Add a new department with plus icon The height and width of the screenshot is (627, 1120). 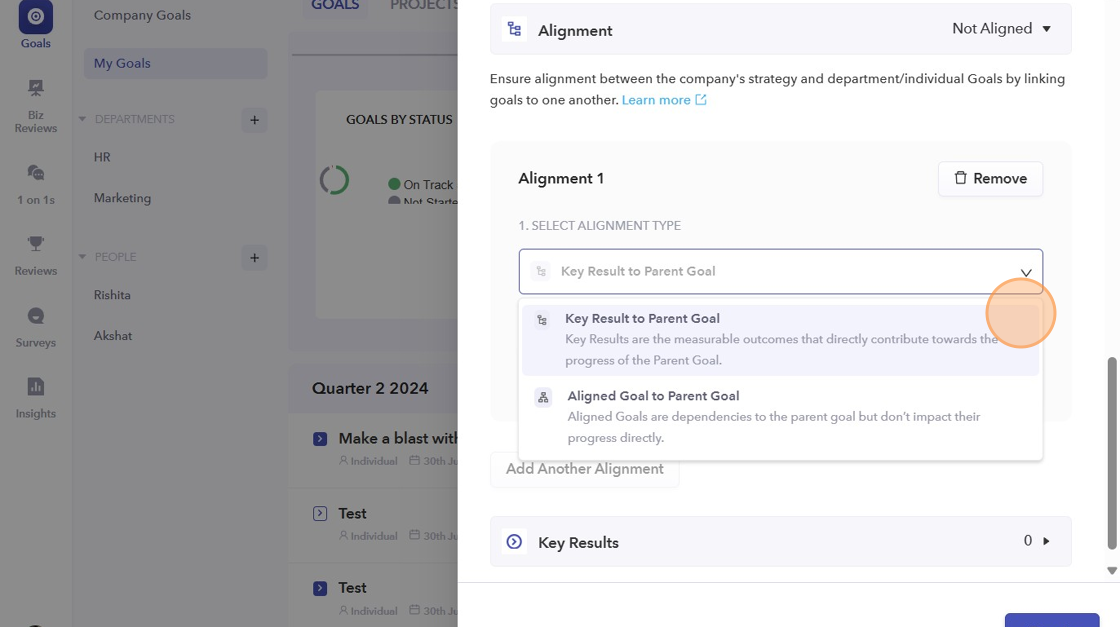tap(254, 120)
